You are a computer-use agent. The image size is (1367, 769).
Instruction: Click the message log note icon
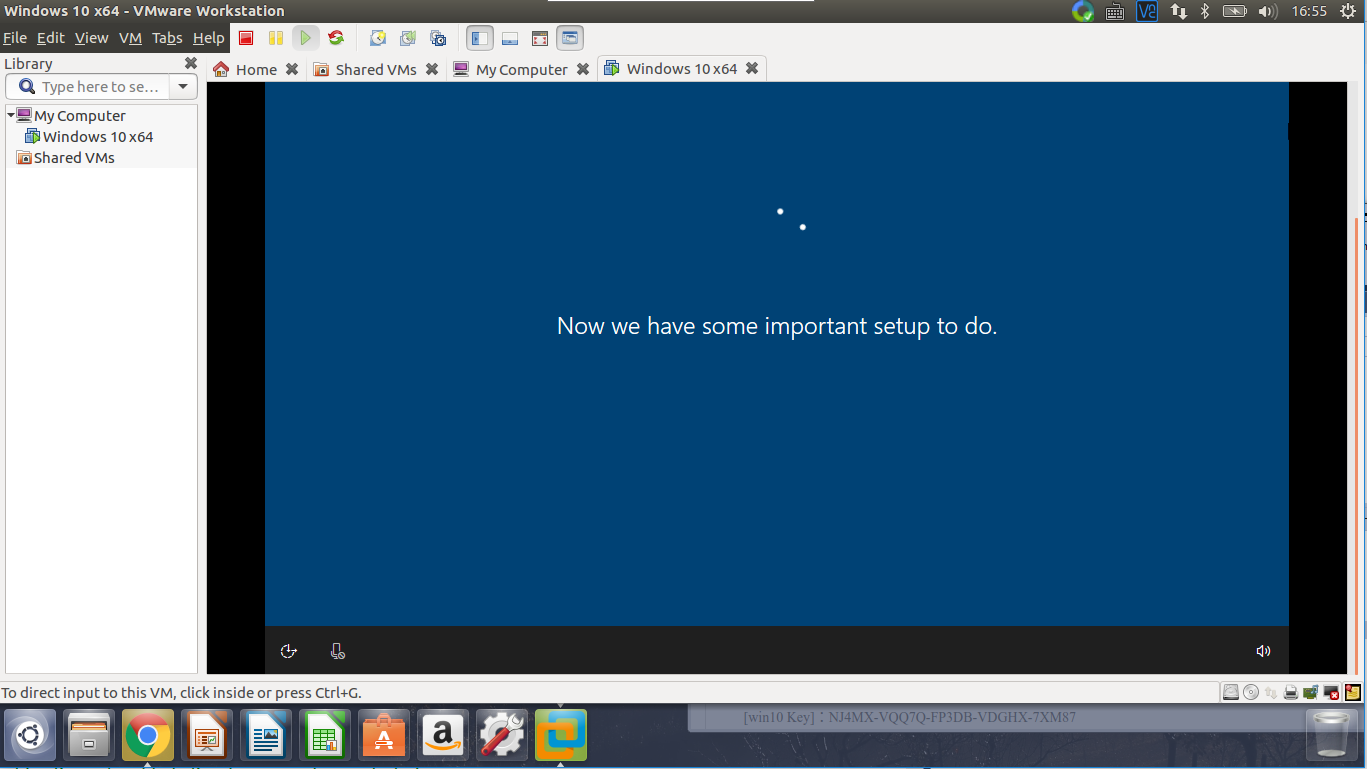(x=1352, y=692)
